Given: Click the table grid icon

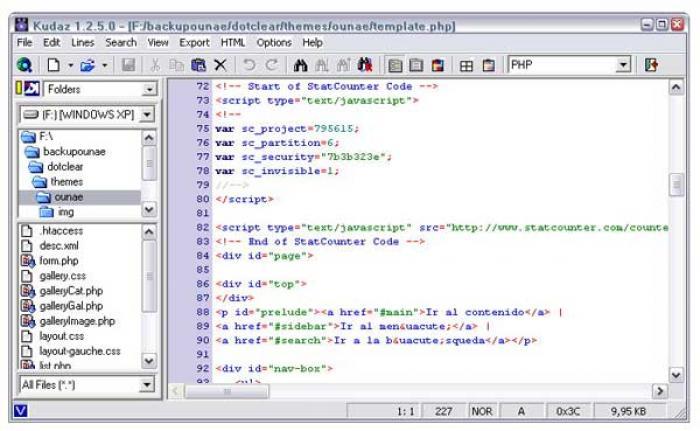Looking at the screenshot, I should coord(467,66).
